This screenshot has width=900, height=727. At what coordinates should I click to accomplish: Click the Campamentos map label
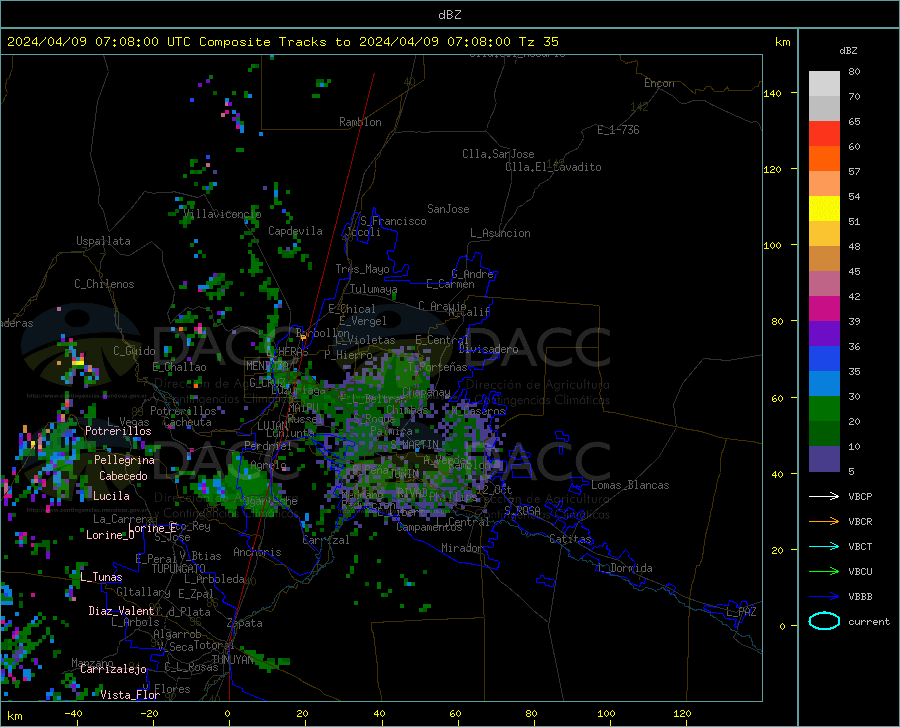429,527
